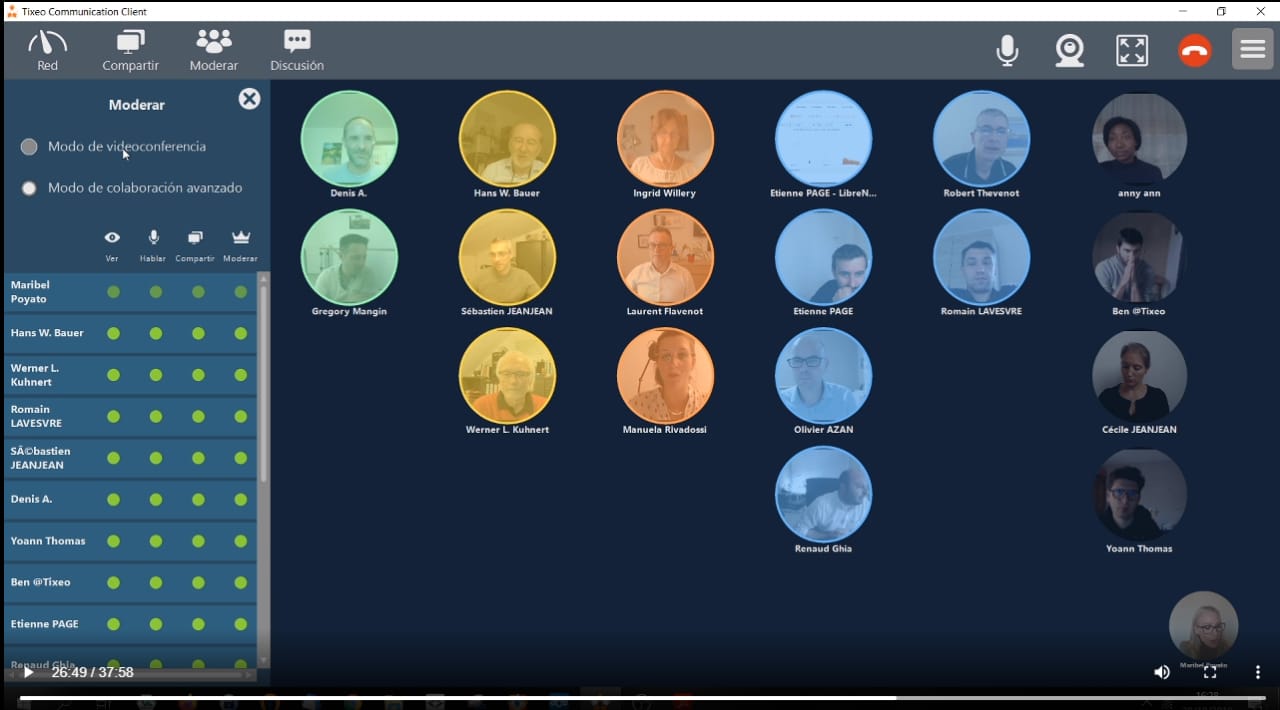The image size is (1280, 710).
Task: Select Gregory Mangin's video thumbnail
Action: pos(349,257)
